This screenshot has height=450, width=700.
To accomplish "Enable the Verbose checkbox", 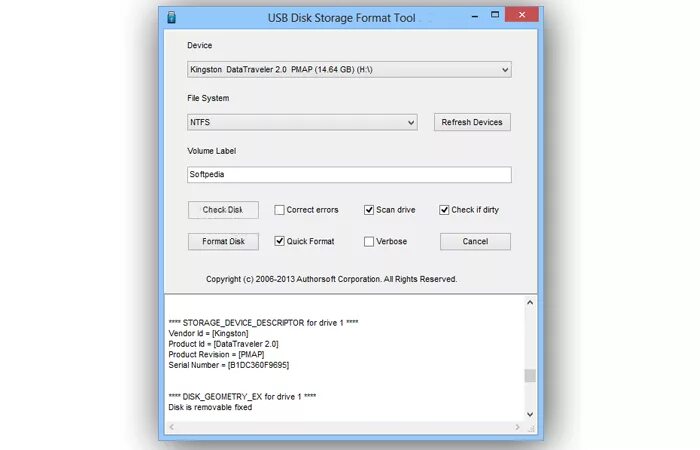I will [369, 242].
